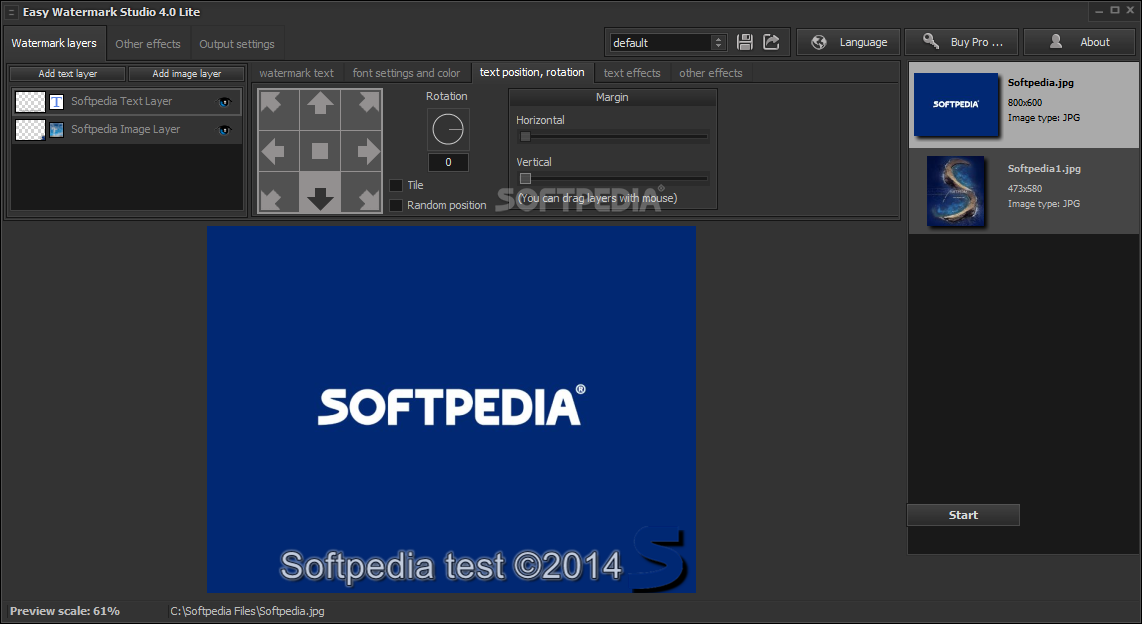
Task: Select Softpedia.jpg in the image list
Action: click(1023, 105)
